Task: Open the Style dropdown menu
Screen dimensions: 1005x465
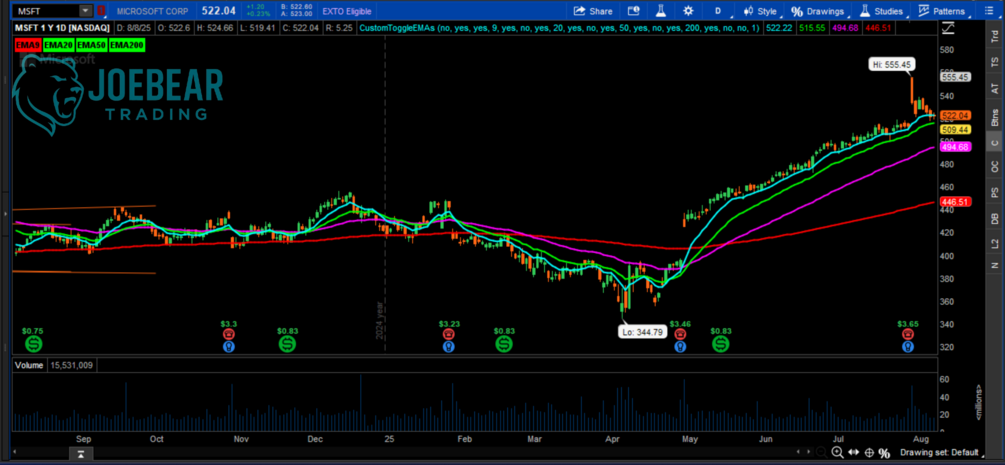Action: 760,11
